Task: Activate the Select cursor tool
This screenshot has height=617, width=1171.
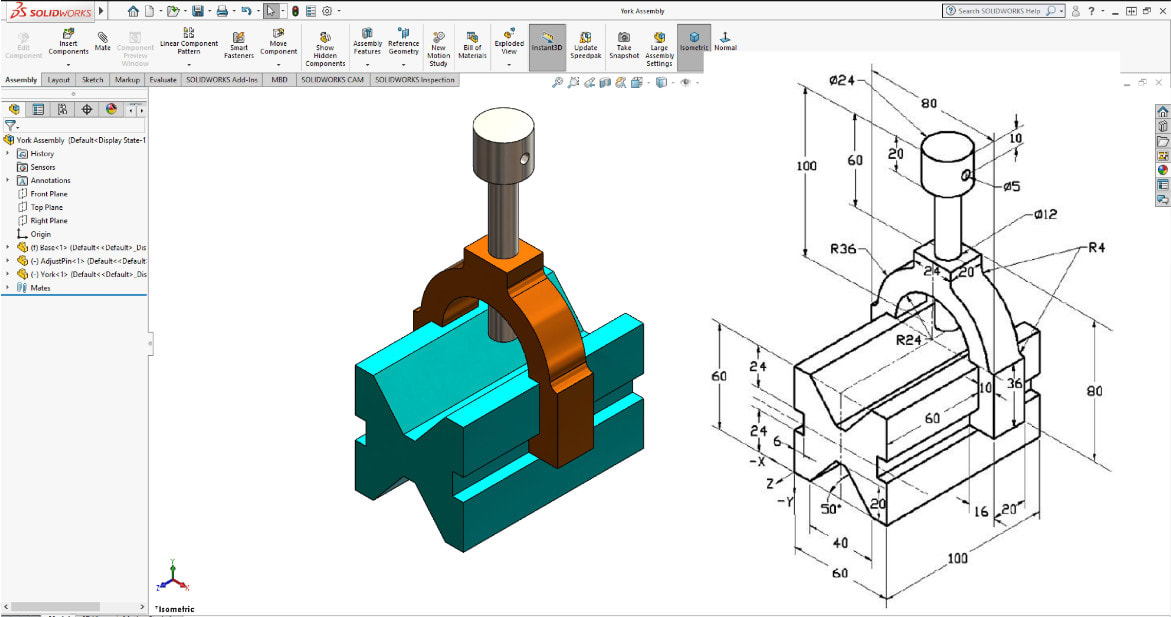Action: point(270,11)
